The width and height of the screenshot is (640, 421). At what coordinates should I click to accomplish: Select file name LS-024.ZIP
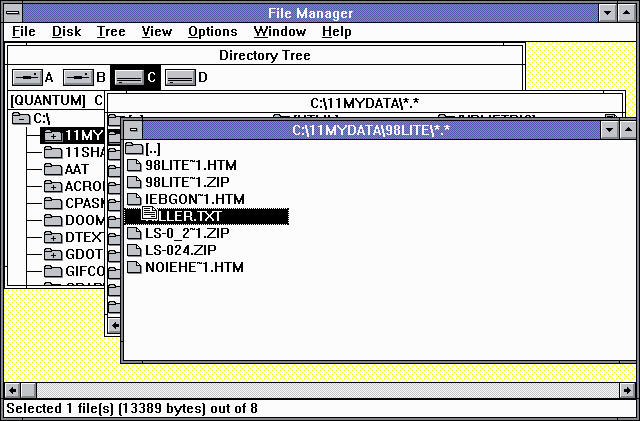pos(181,250)
